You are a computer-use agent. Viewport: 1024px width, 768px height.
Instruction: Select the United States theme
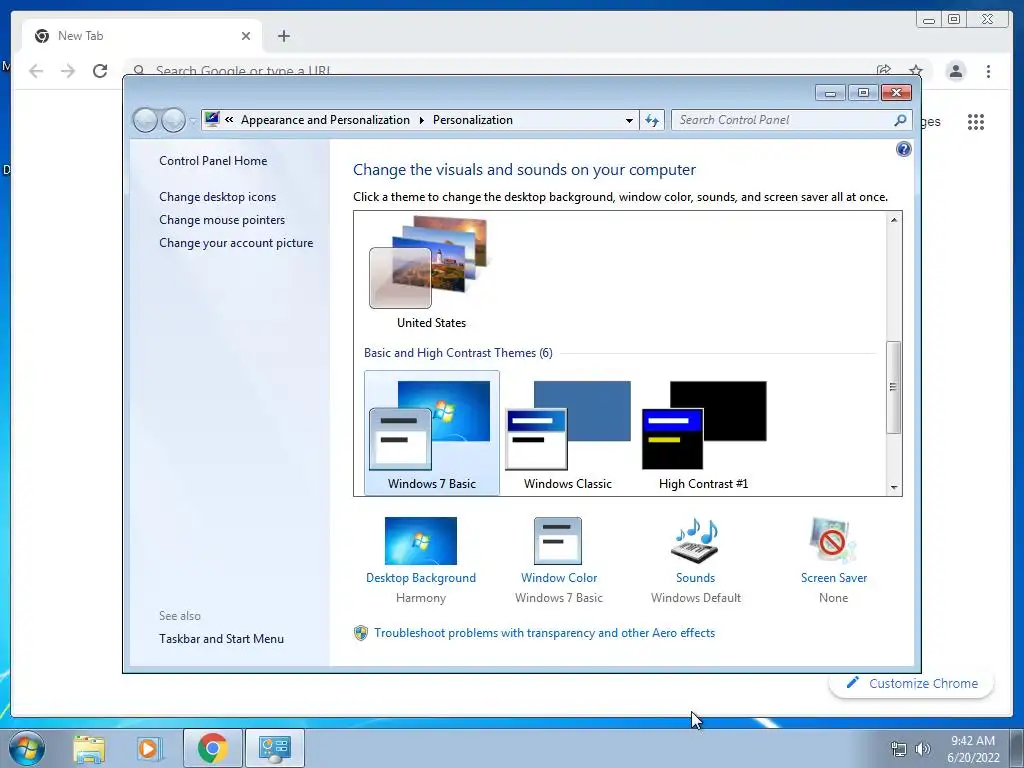pyautogui.click(x=431, y=273)
